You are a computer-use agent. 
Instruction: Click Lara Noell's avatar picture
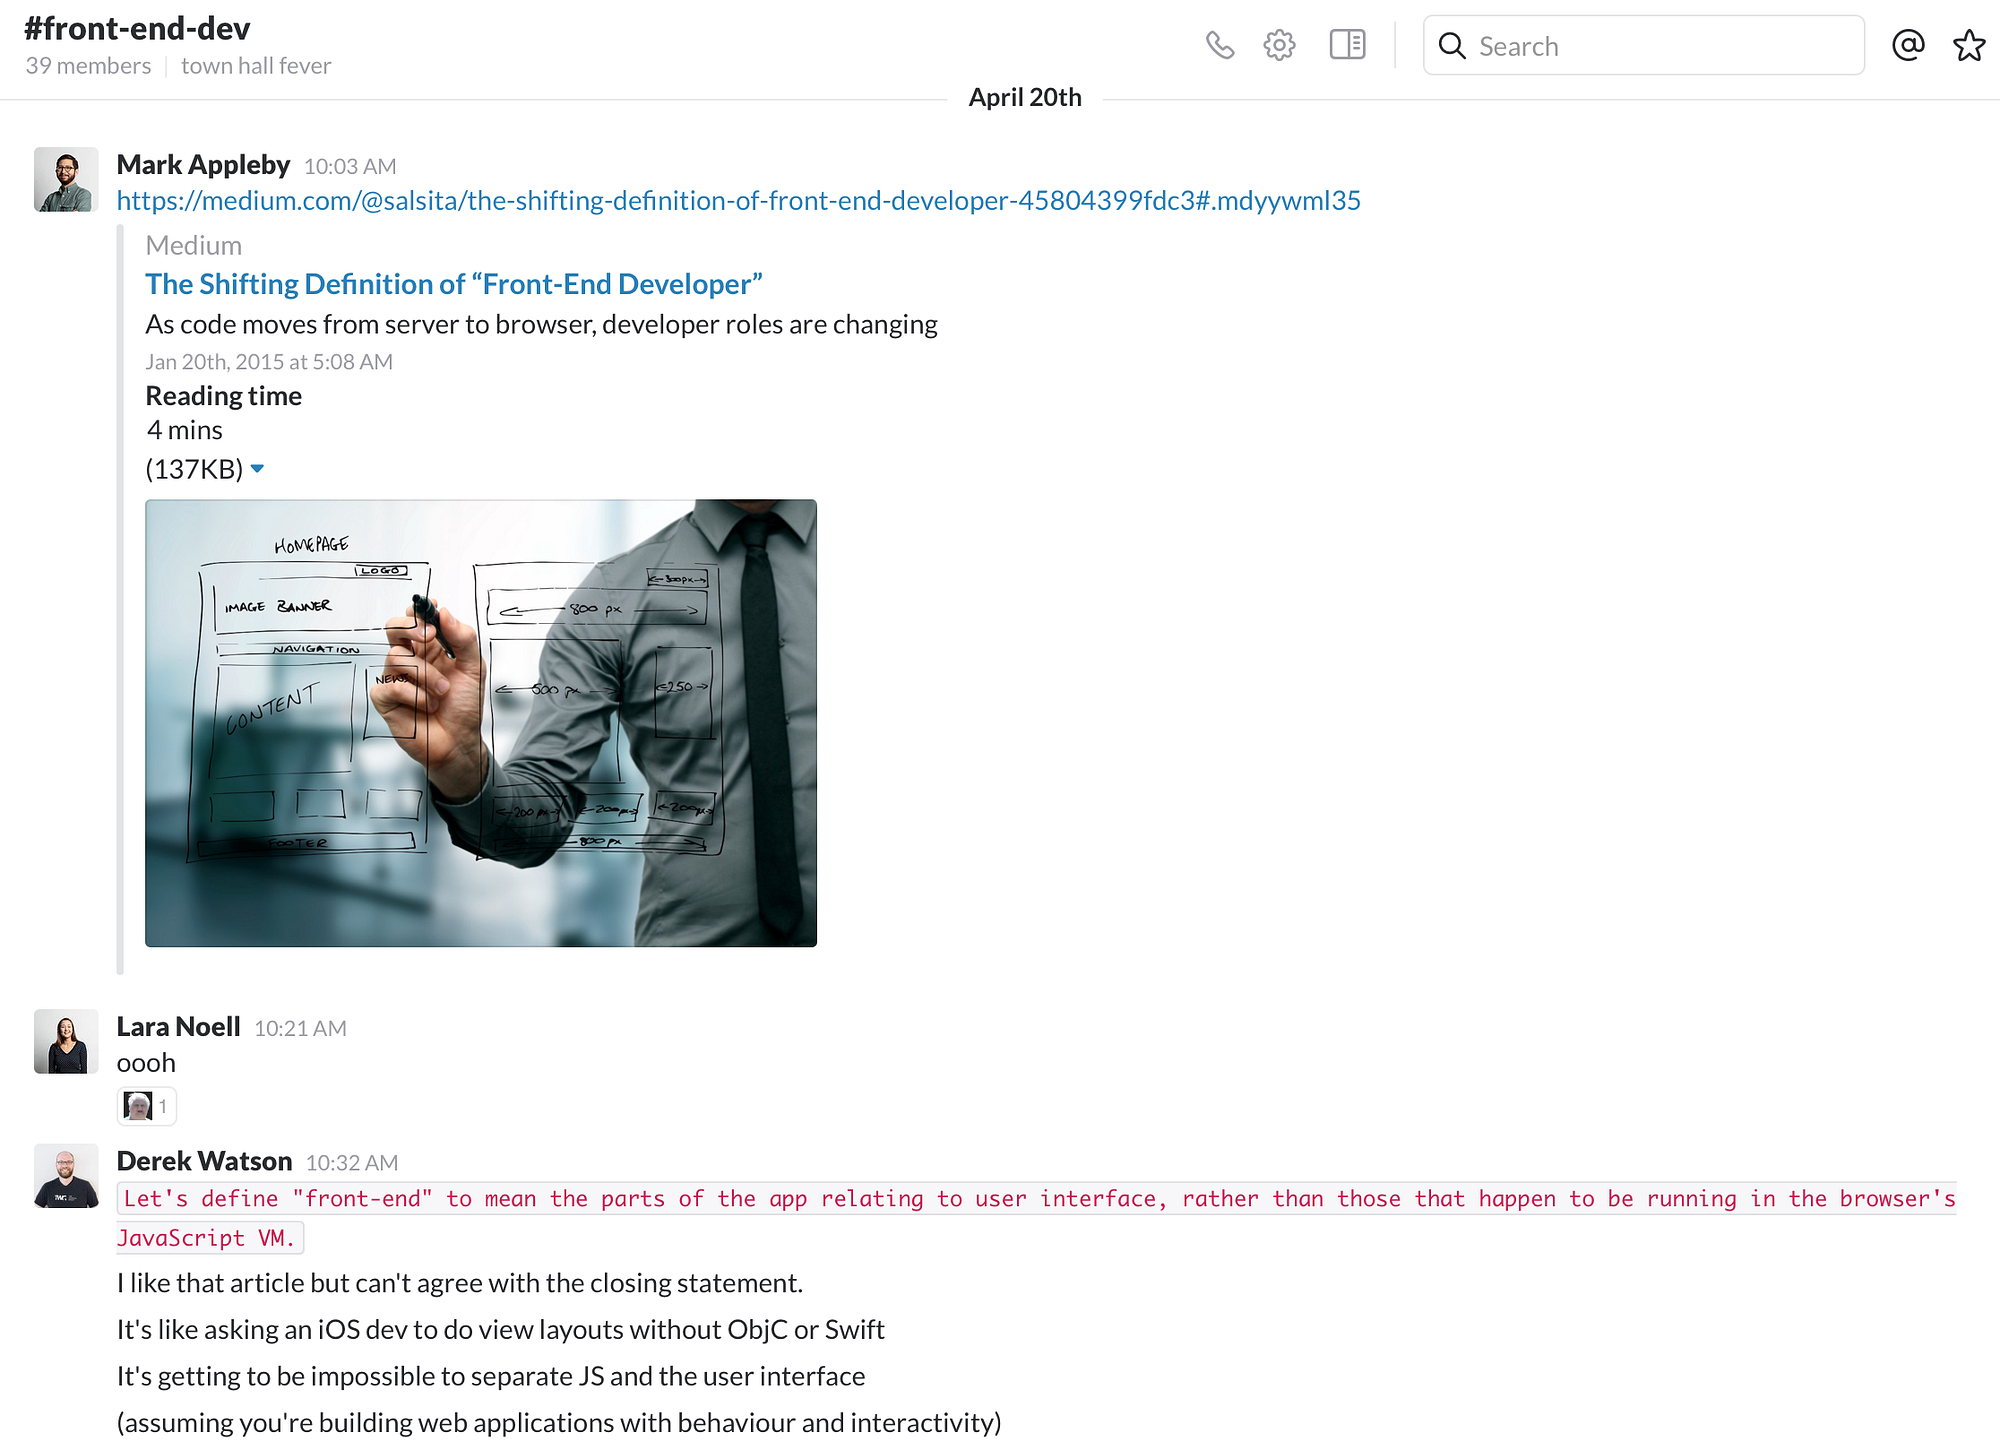(x=66, y=1041)
